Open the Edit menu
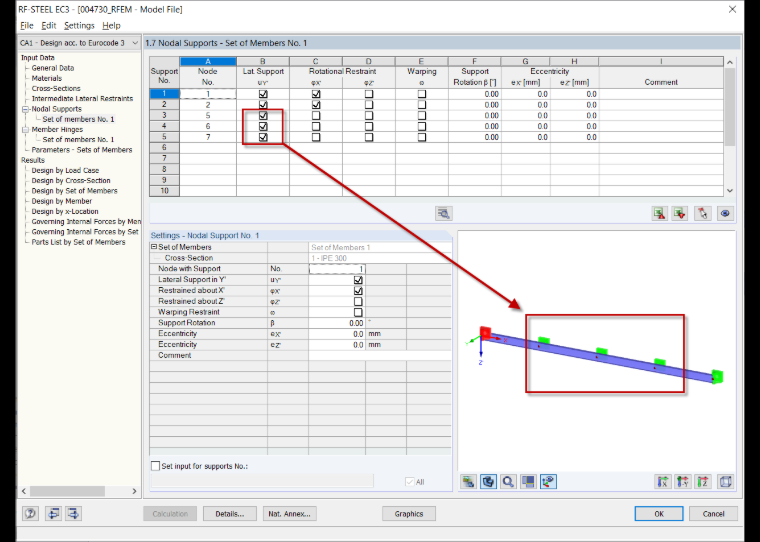Viewport: 760px width, 542px height. coord(48,26)
